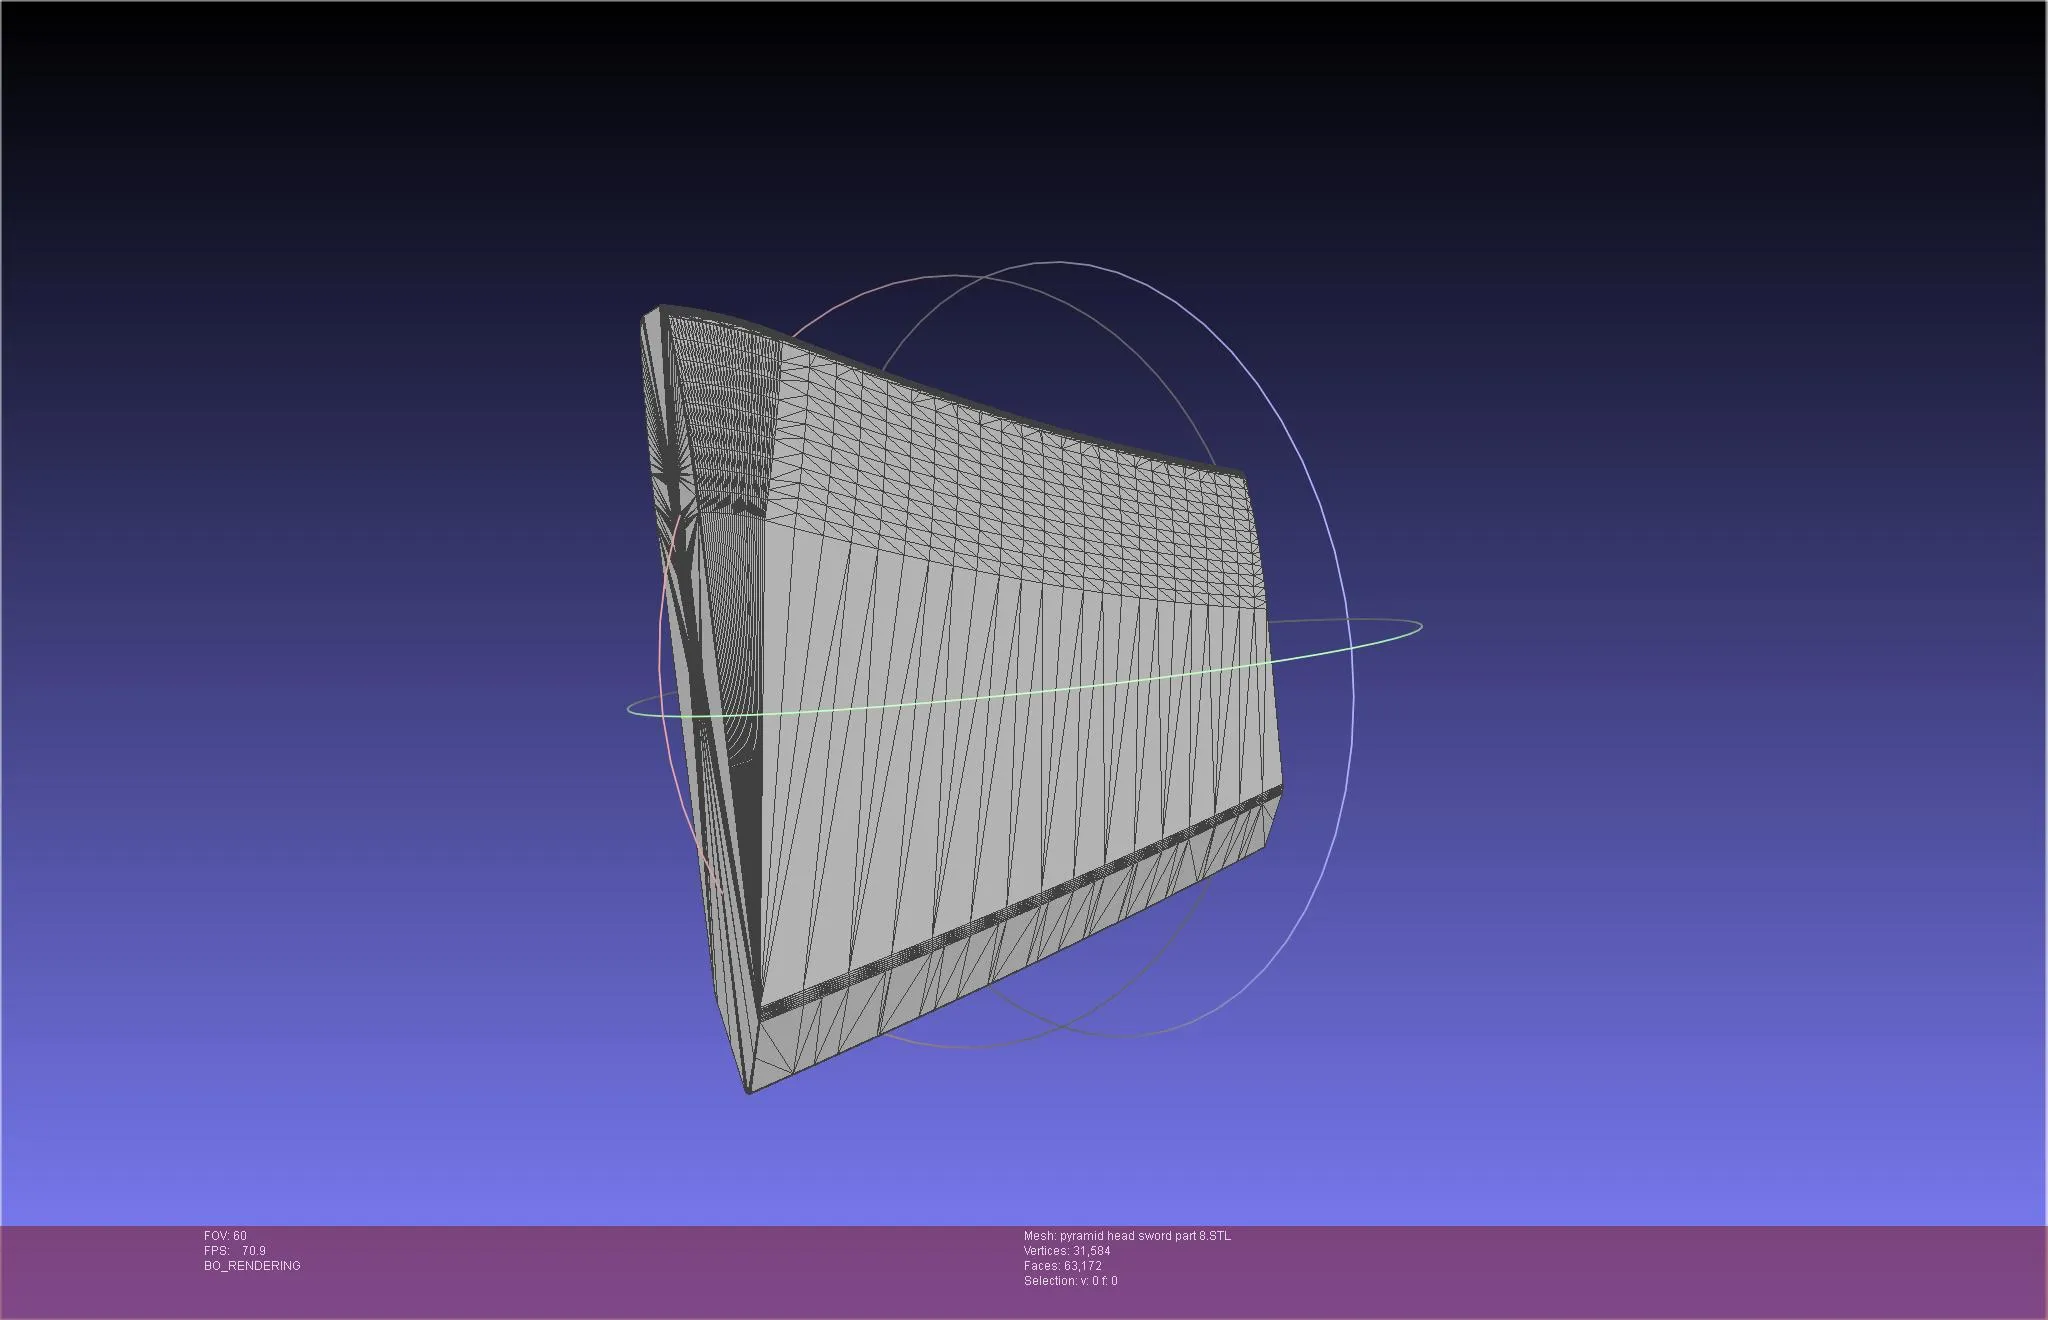The height and width of the screenshot is (1320, 2048).
Task: Click the bottom pointed tip of the mesh
Action: [750, 1089]
